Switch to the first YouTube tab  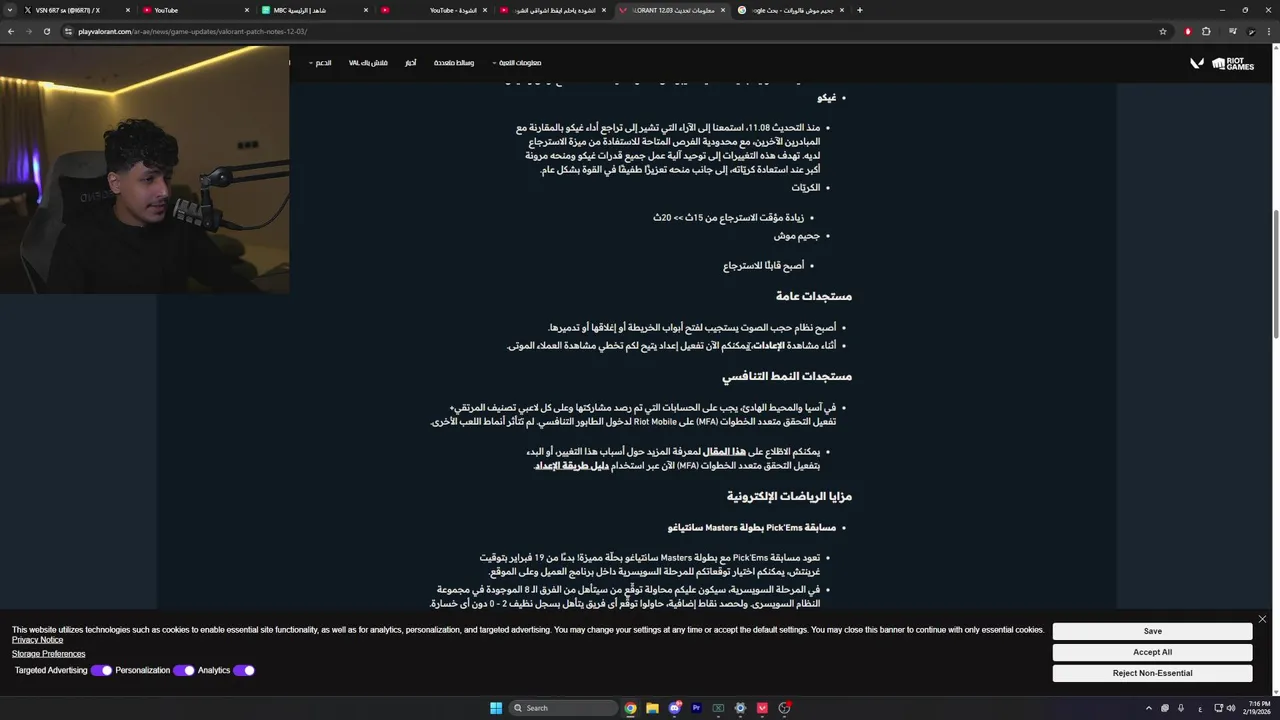[x=194, y=10]
